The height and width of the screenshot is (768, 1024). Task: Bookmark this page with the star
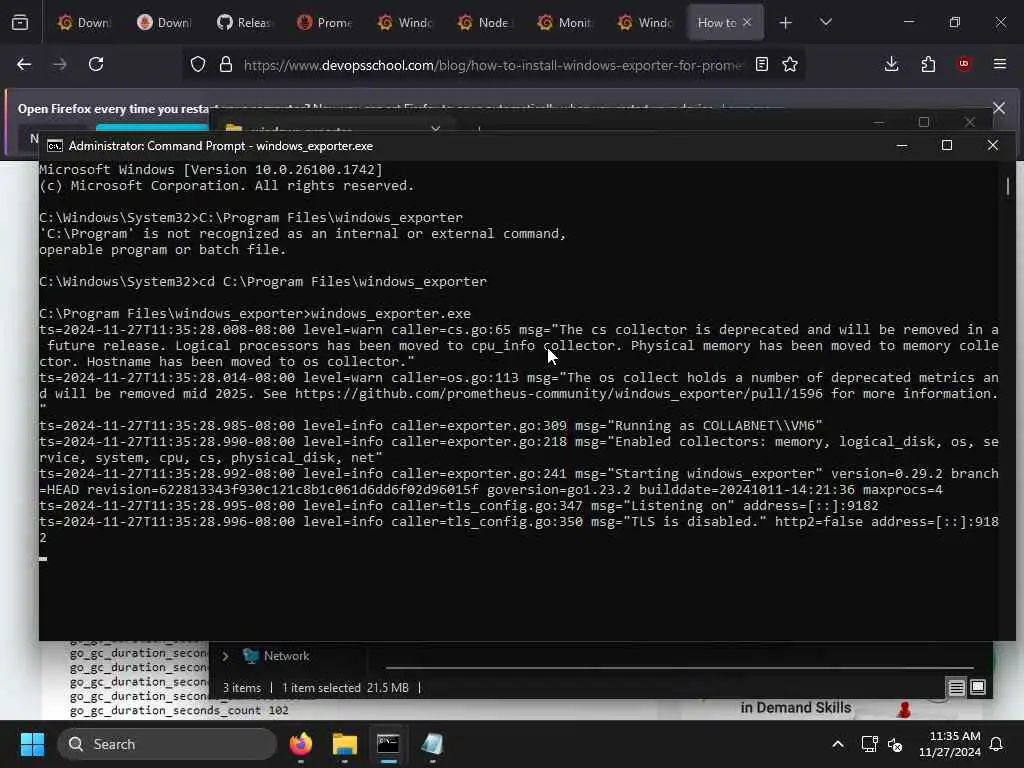790,64
